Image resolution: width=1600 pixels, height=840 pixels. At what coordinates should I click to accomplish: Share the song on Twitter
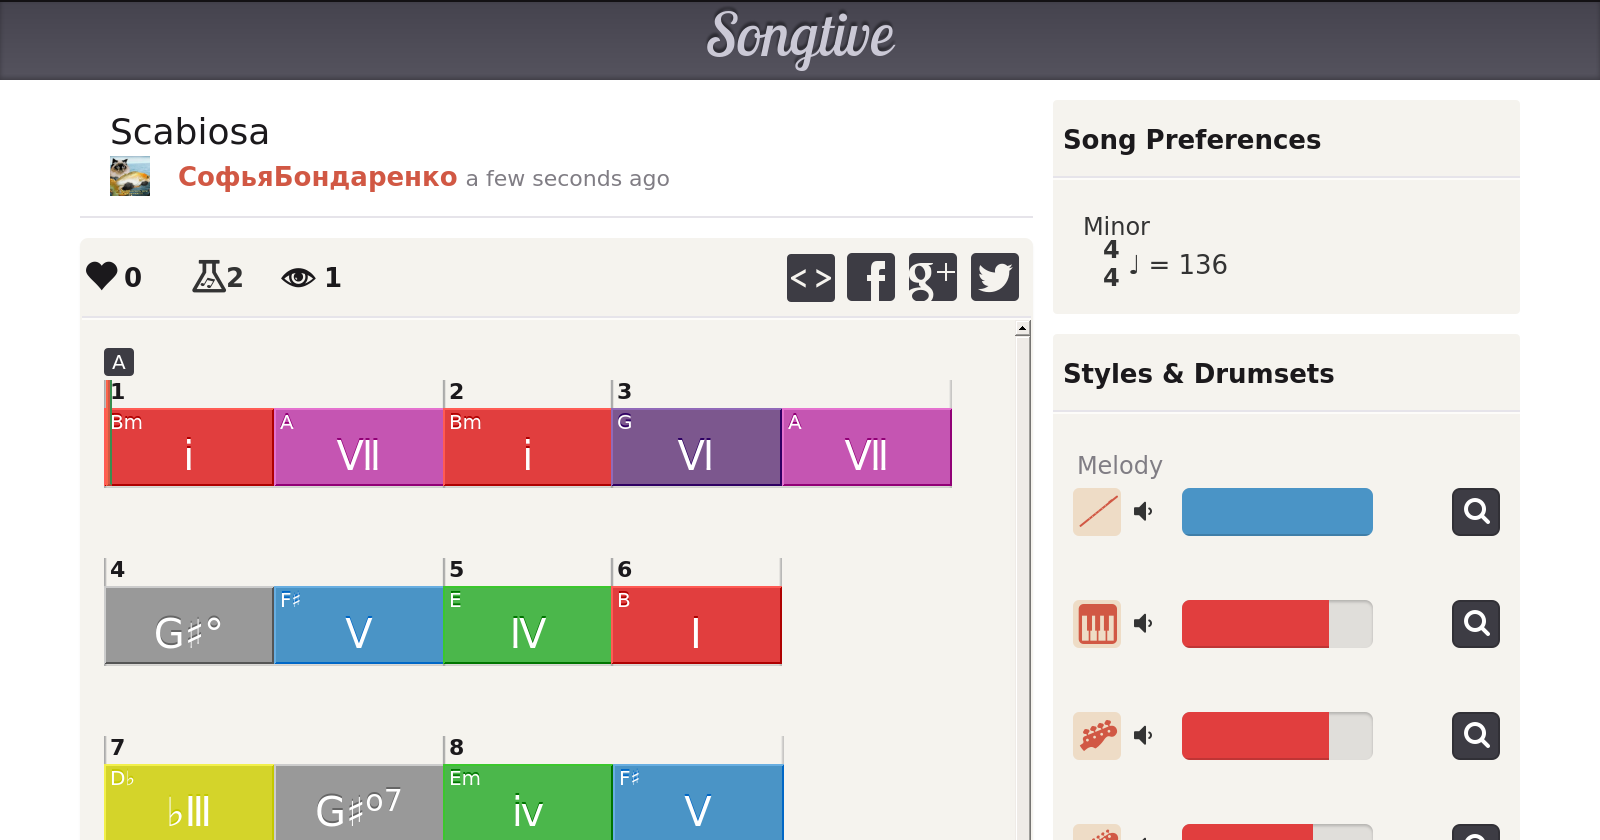pyautogui.click(x=994, y=277)
